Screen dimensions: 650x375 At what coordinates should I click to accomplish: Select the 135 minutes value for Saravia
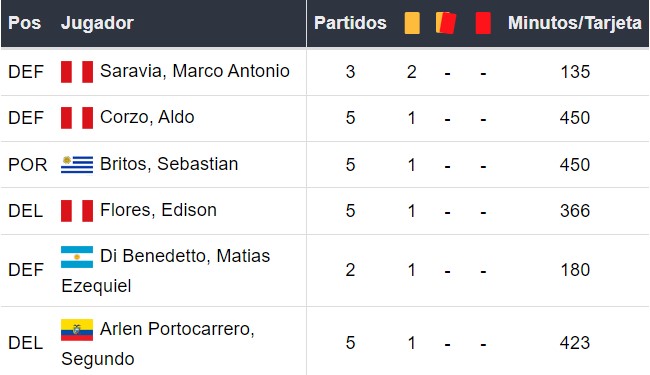pos(575,72)
